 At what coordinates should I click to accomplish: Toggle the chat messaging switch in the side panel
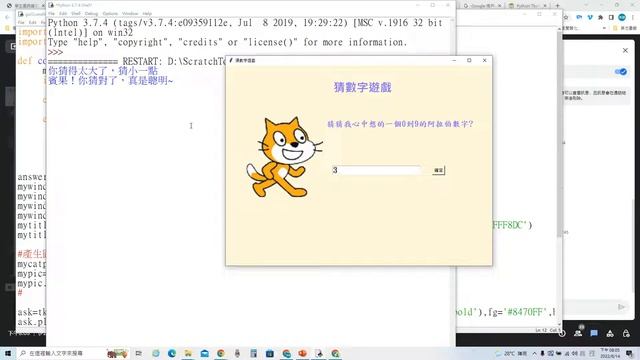(x=621, y=72)
